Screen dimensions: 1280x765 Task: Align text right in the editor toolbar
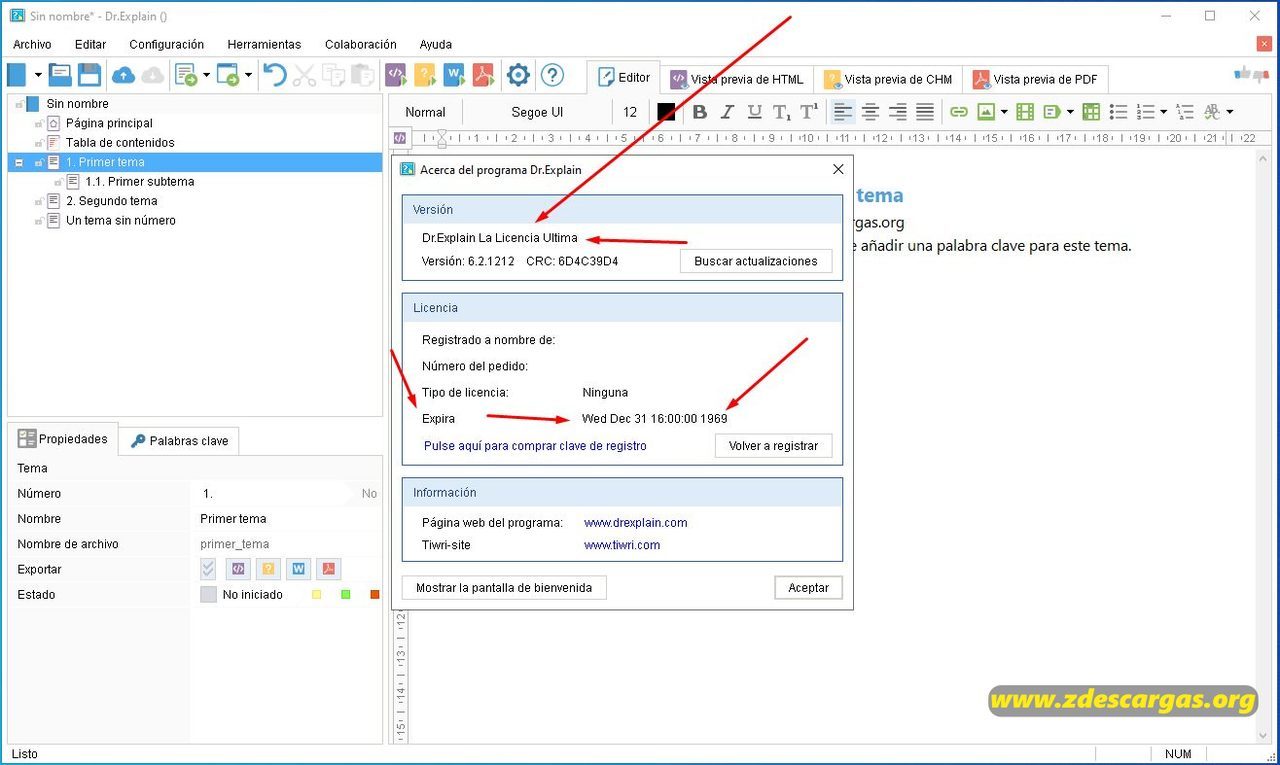(x=898, y=112)
